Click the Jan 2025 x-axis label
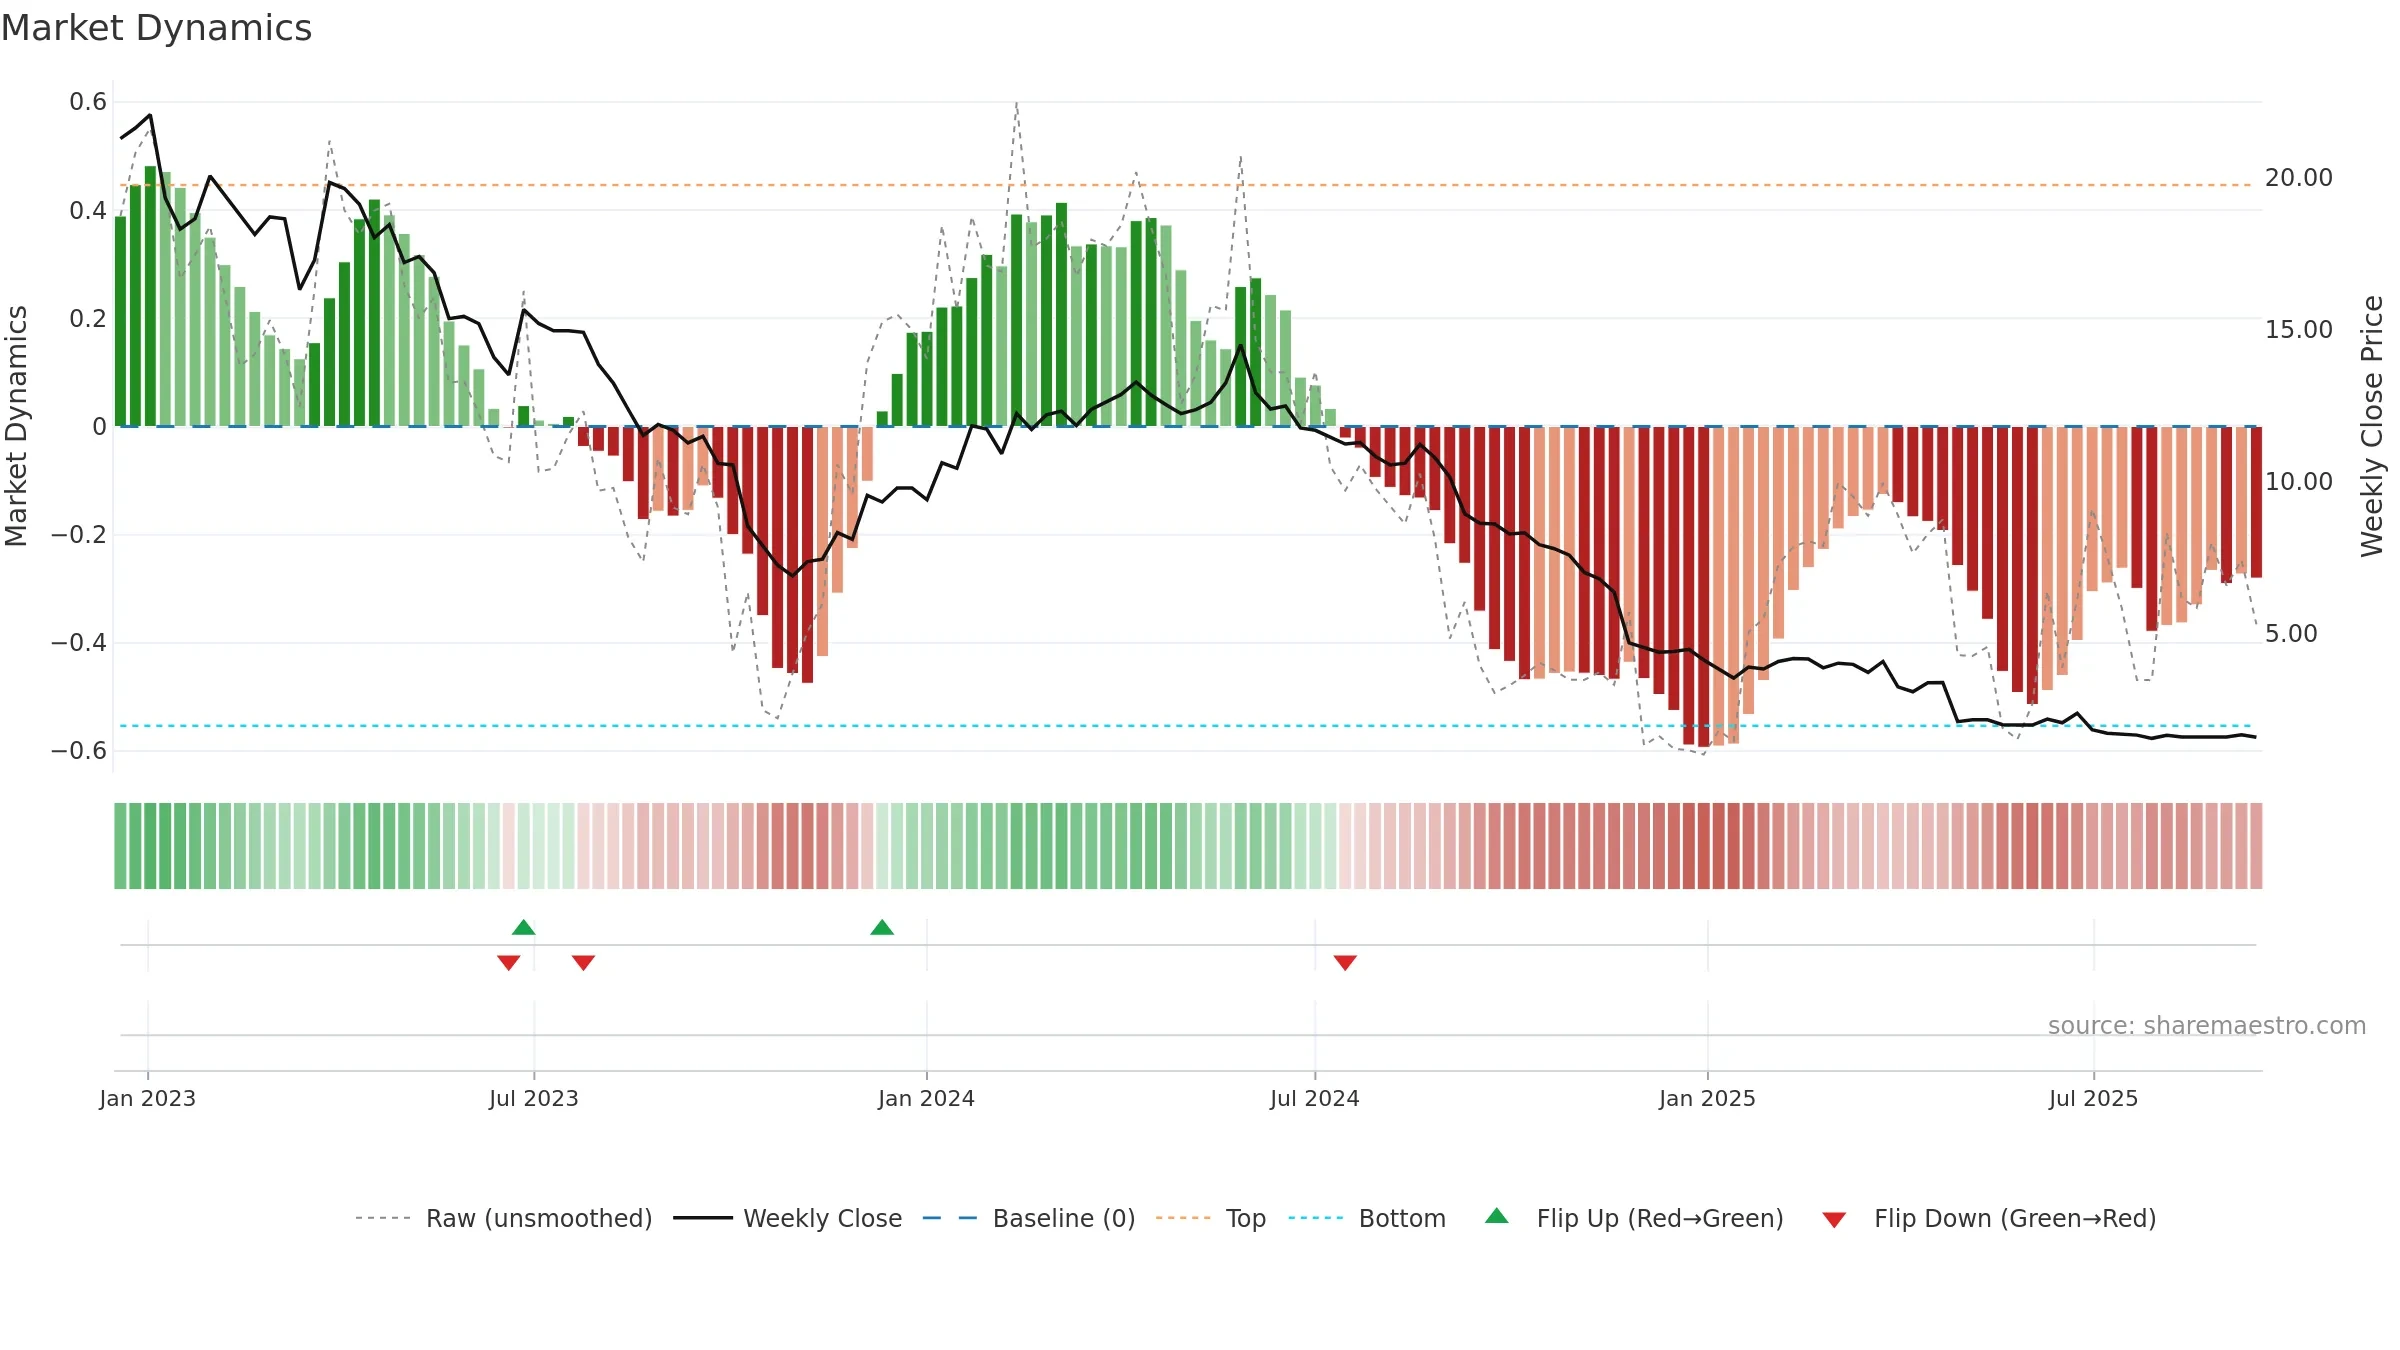Screen dimensions: 2400x1350 (1708, 1098)
